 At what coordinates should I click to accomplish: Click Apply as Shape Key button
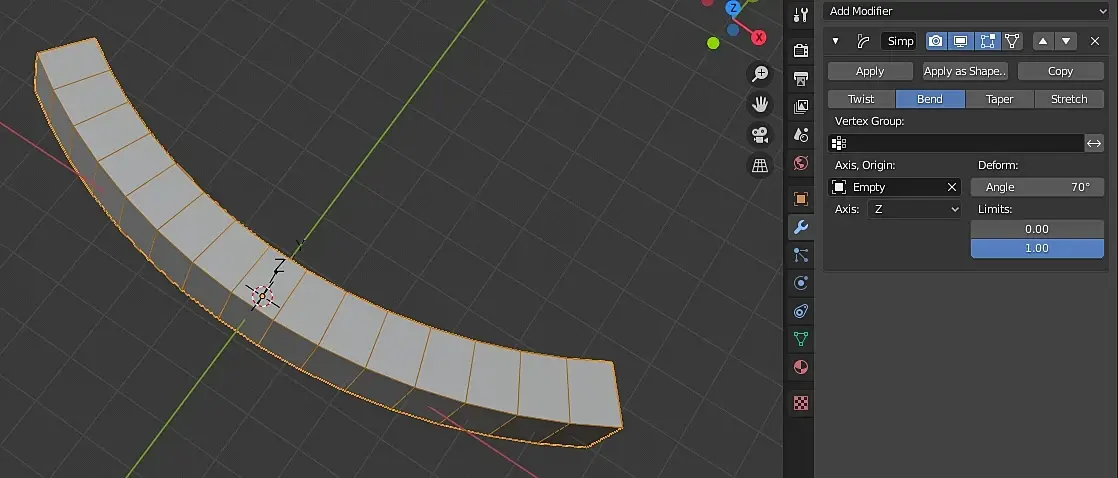[965, 71]
